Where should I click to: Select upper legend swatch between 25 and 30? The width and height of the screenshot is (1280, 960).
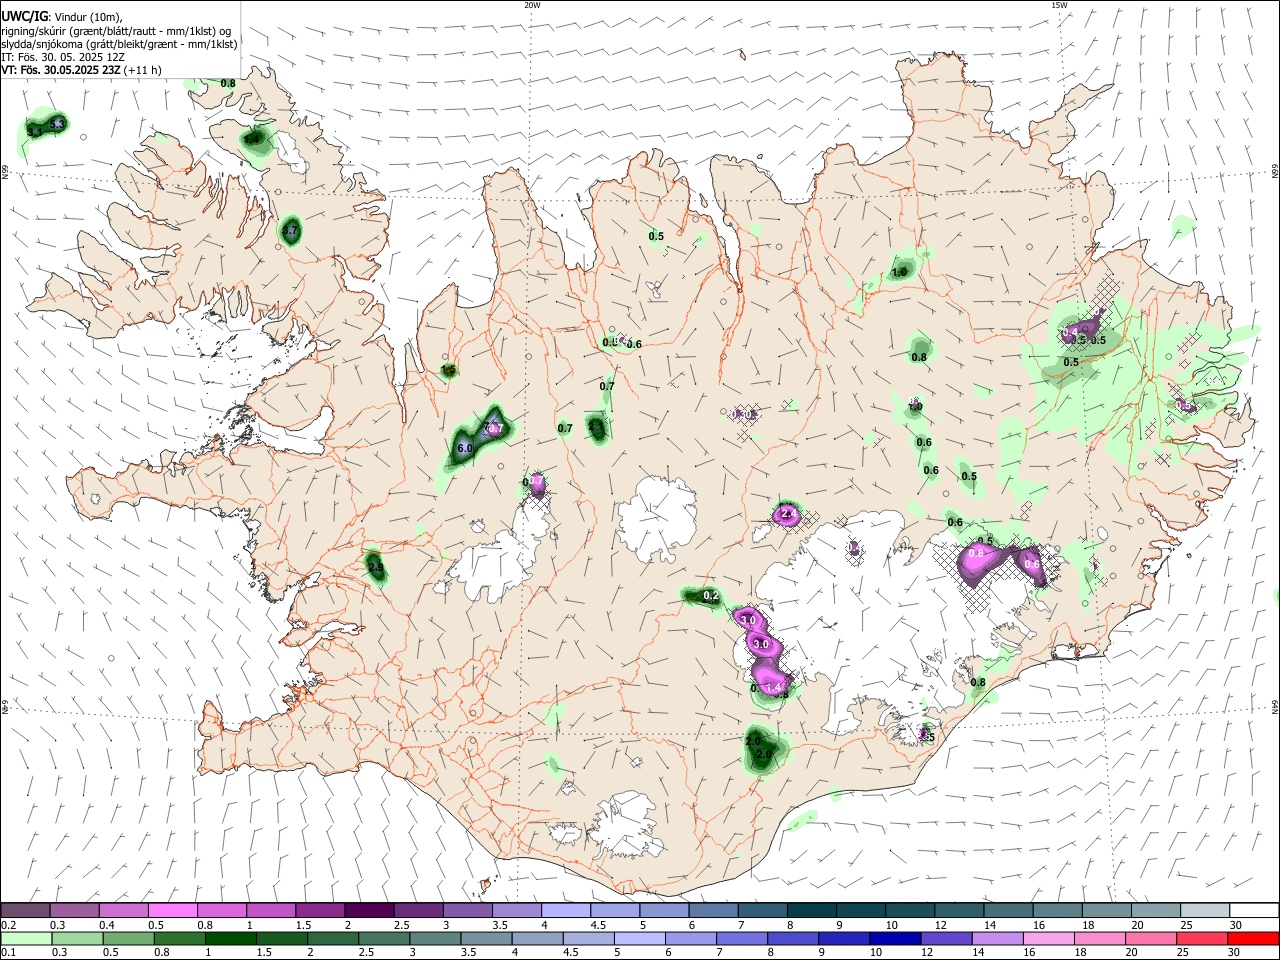(1205, 910)
